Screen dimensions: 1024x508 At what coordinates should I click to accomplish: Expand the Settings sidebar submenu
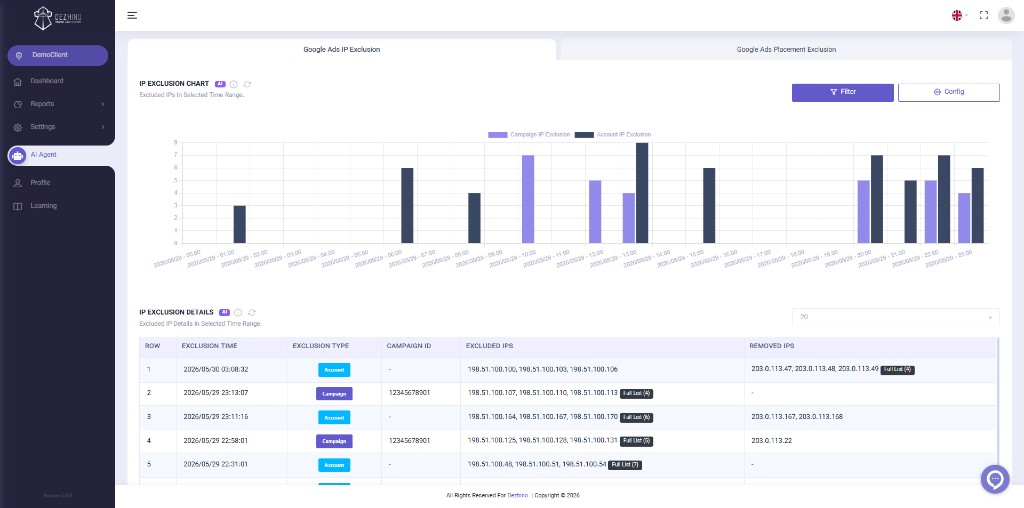click(x=57, y=127)
